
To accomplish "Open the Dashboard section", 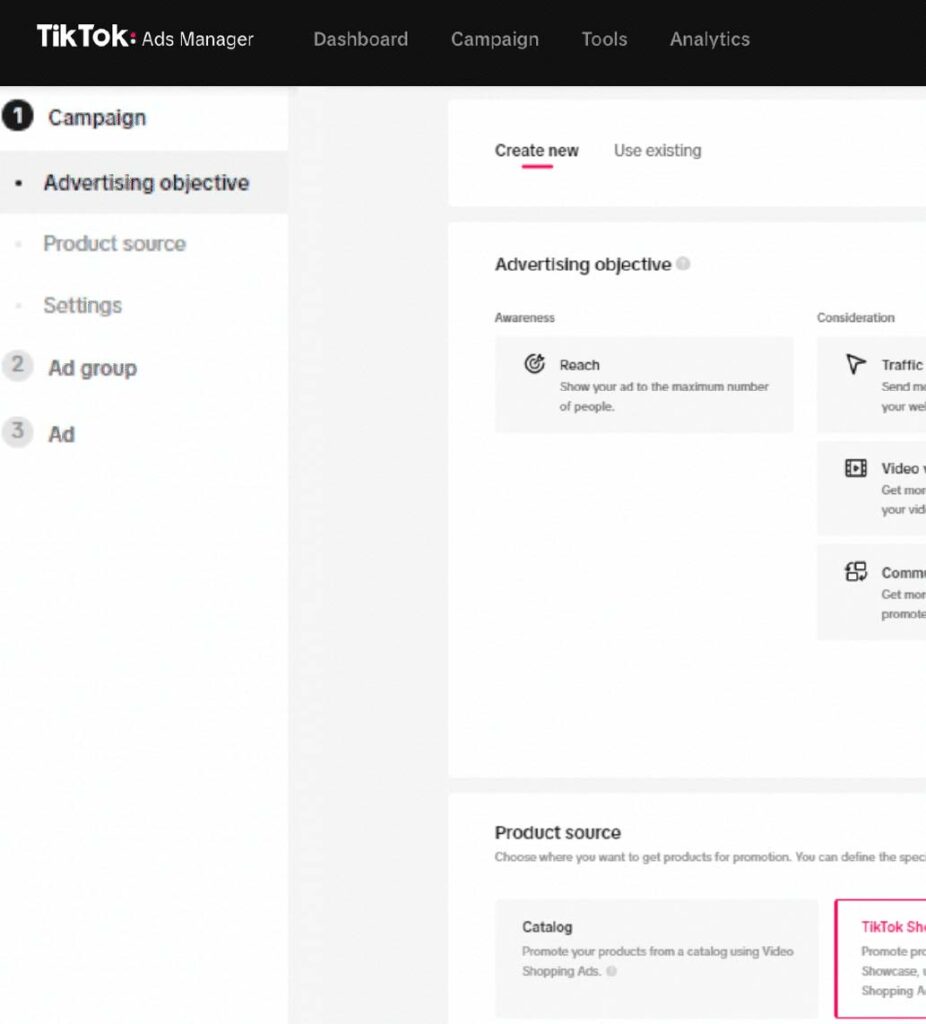I will (361, 39).
